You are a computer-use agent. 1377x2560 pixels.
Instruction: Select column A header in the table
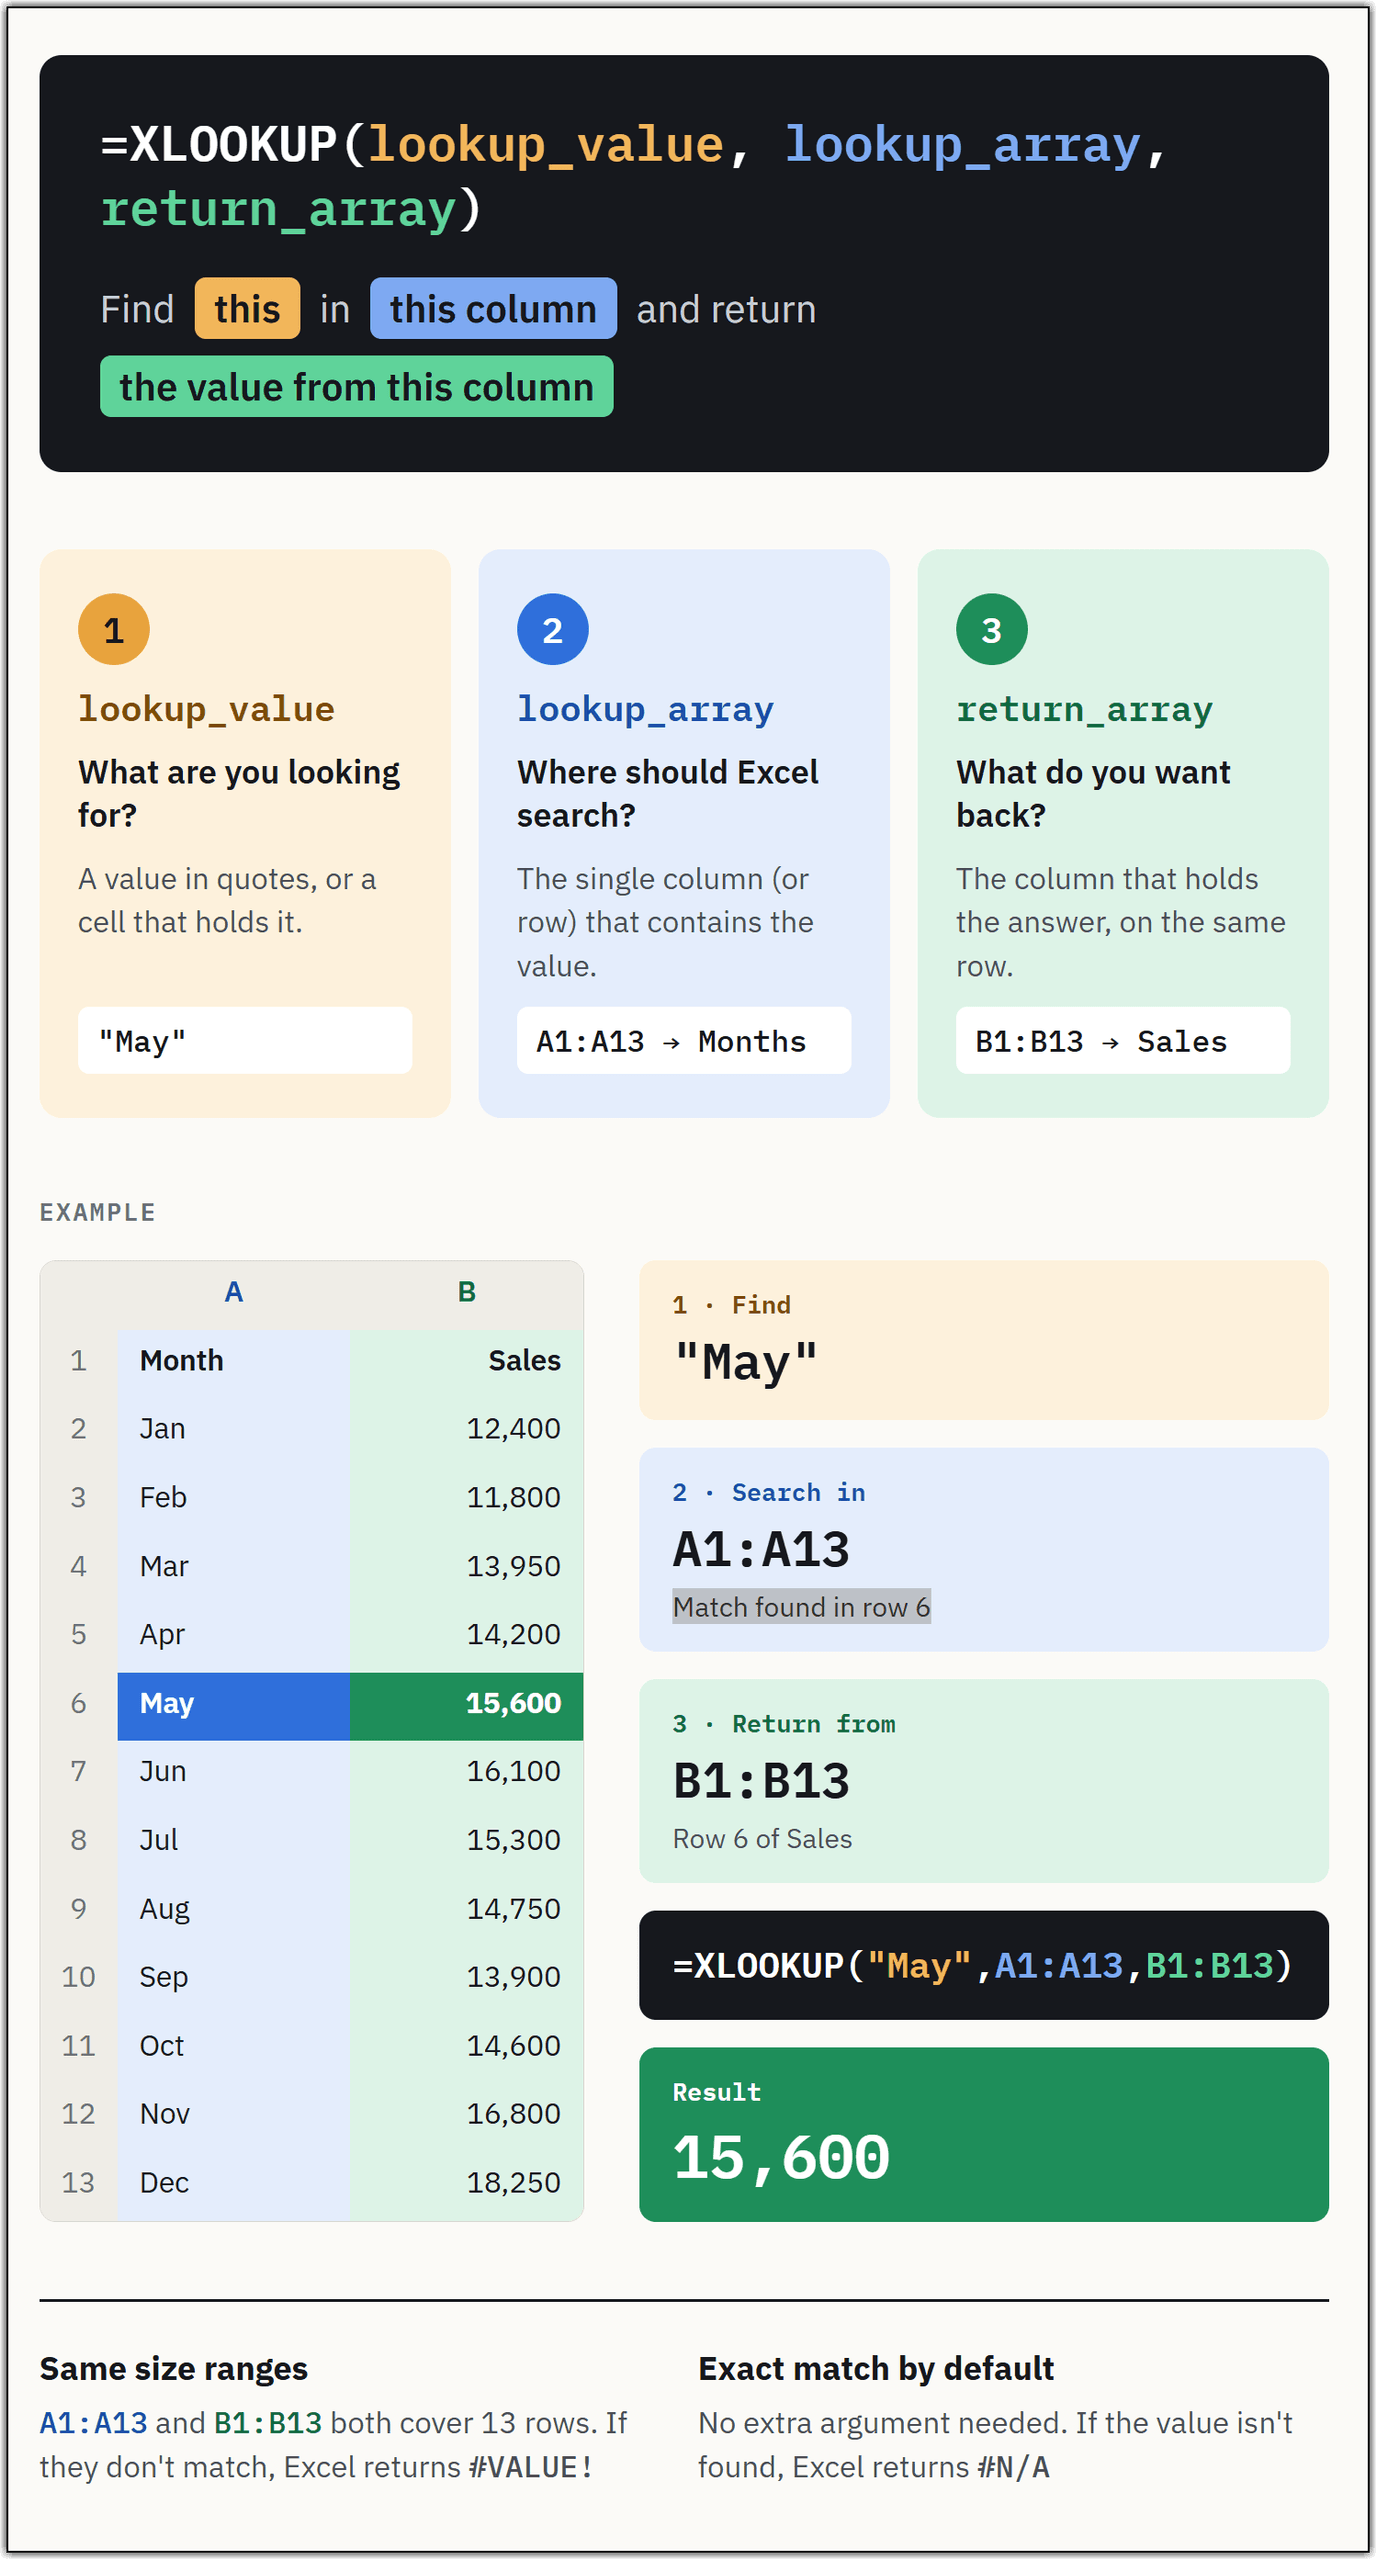(x=233, y=1292)
